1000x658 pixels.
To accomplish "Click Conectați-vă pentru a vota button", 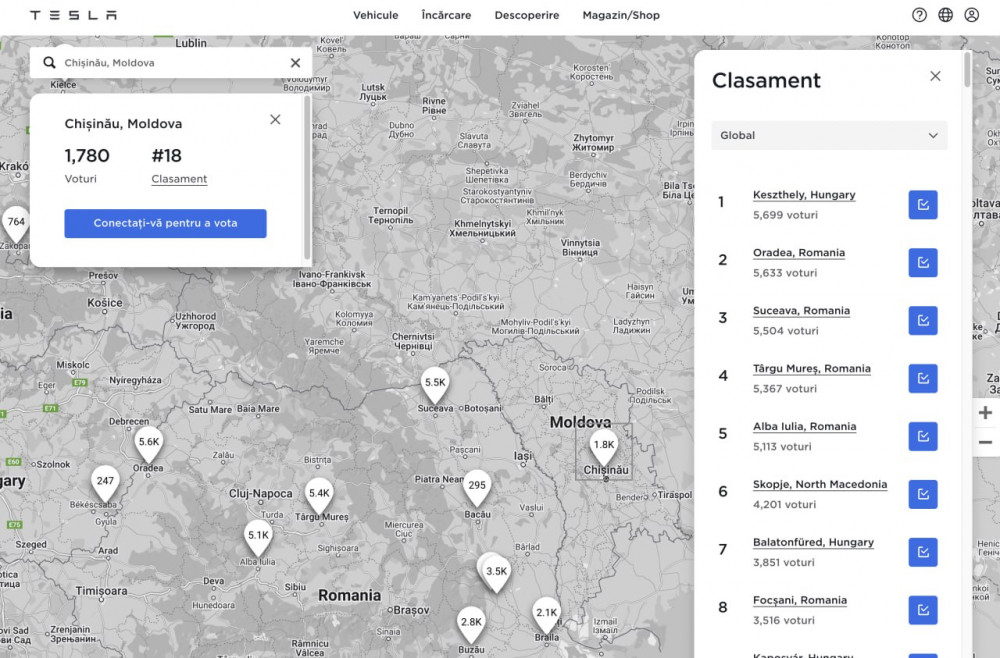I will pos(165,223).
